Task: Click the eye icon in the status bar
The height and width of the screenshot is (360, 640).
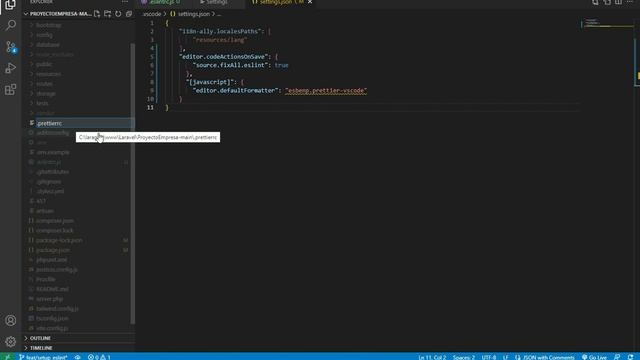Action: click(78, 357)
